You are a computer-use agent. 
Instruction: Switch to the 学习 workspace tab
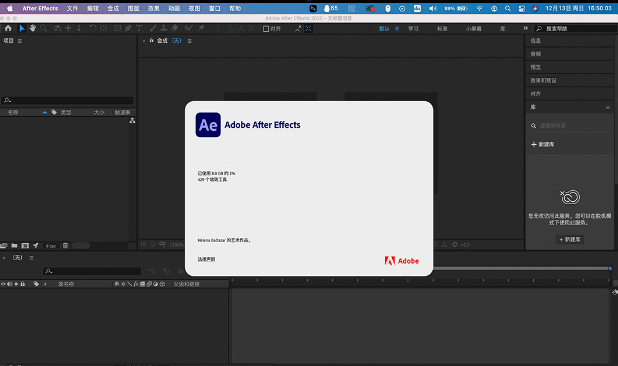tap(413, 29)
